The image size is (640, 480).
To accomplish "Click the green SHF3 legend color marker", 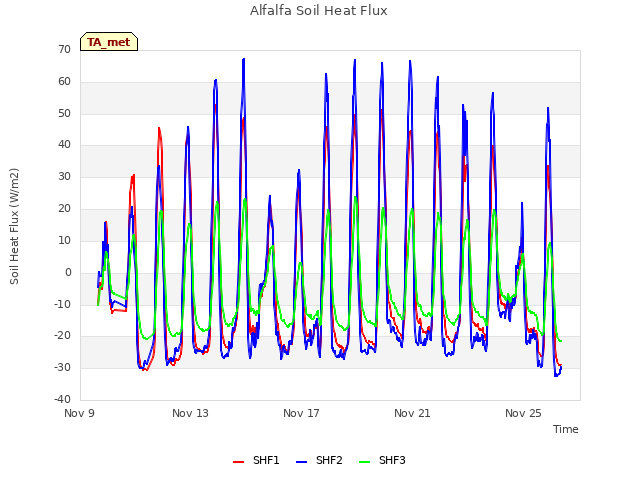I will (x=364, y=462).
